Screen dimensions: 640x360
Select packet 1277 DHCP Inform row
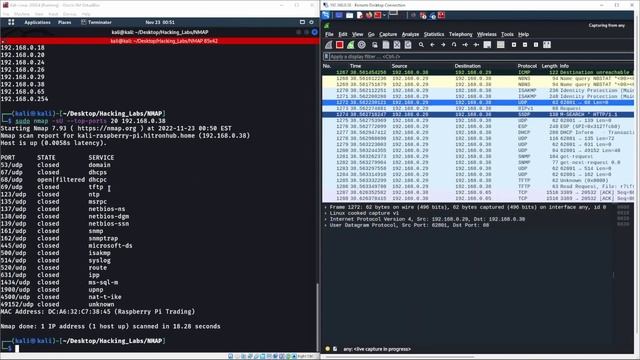click(478, 133)
